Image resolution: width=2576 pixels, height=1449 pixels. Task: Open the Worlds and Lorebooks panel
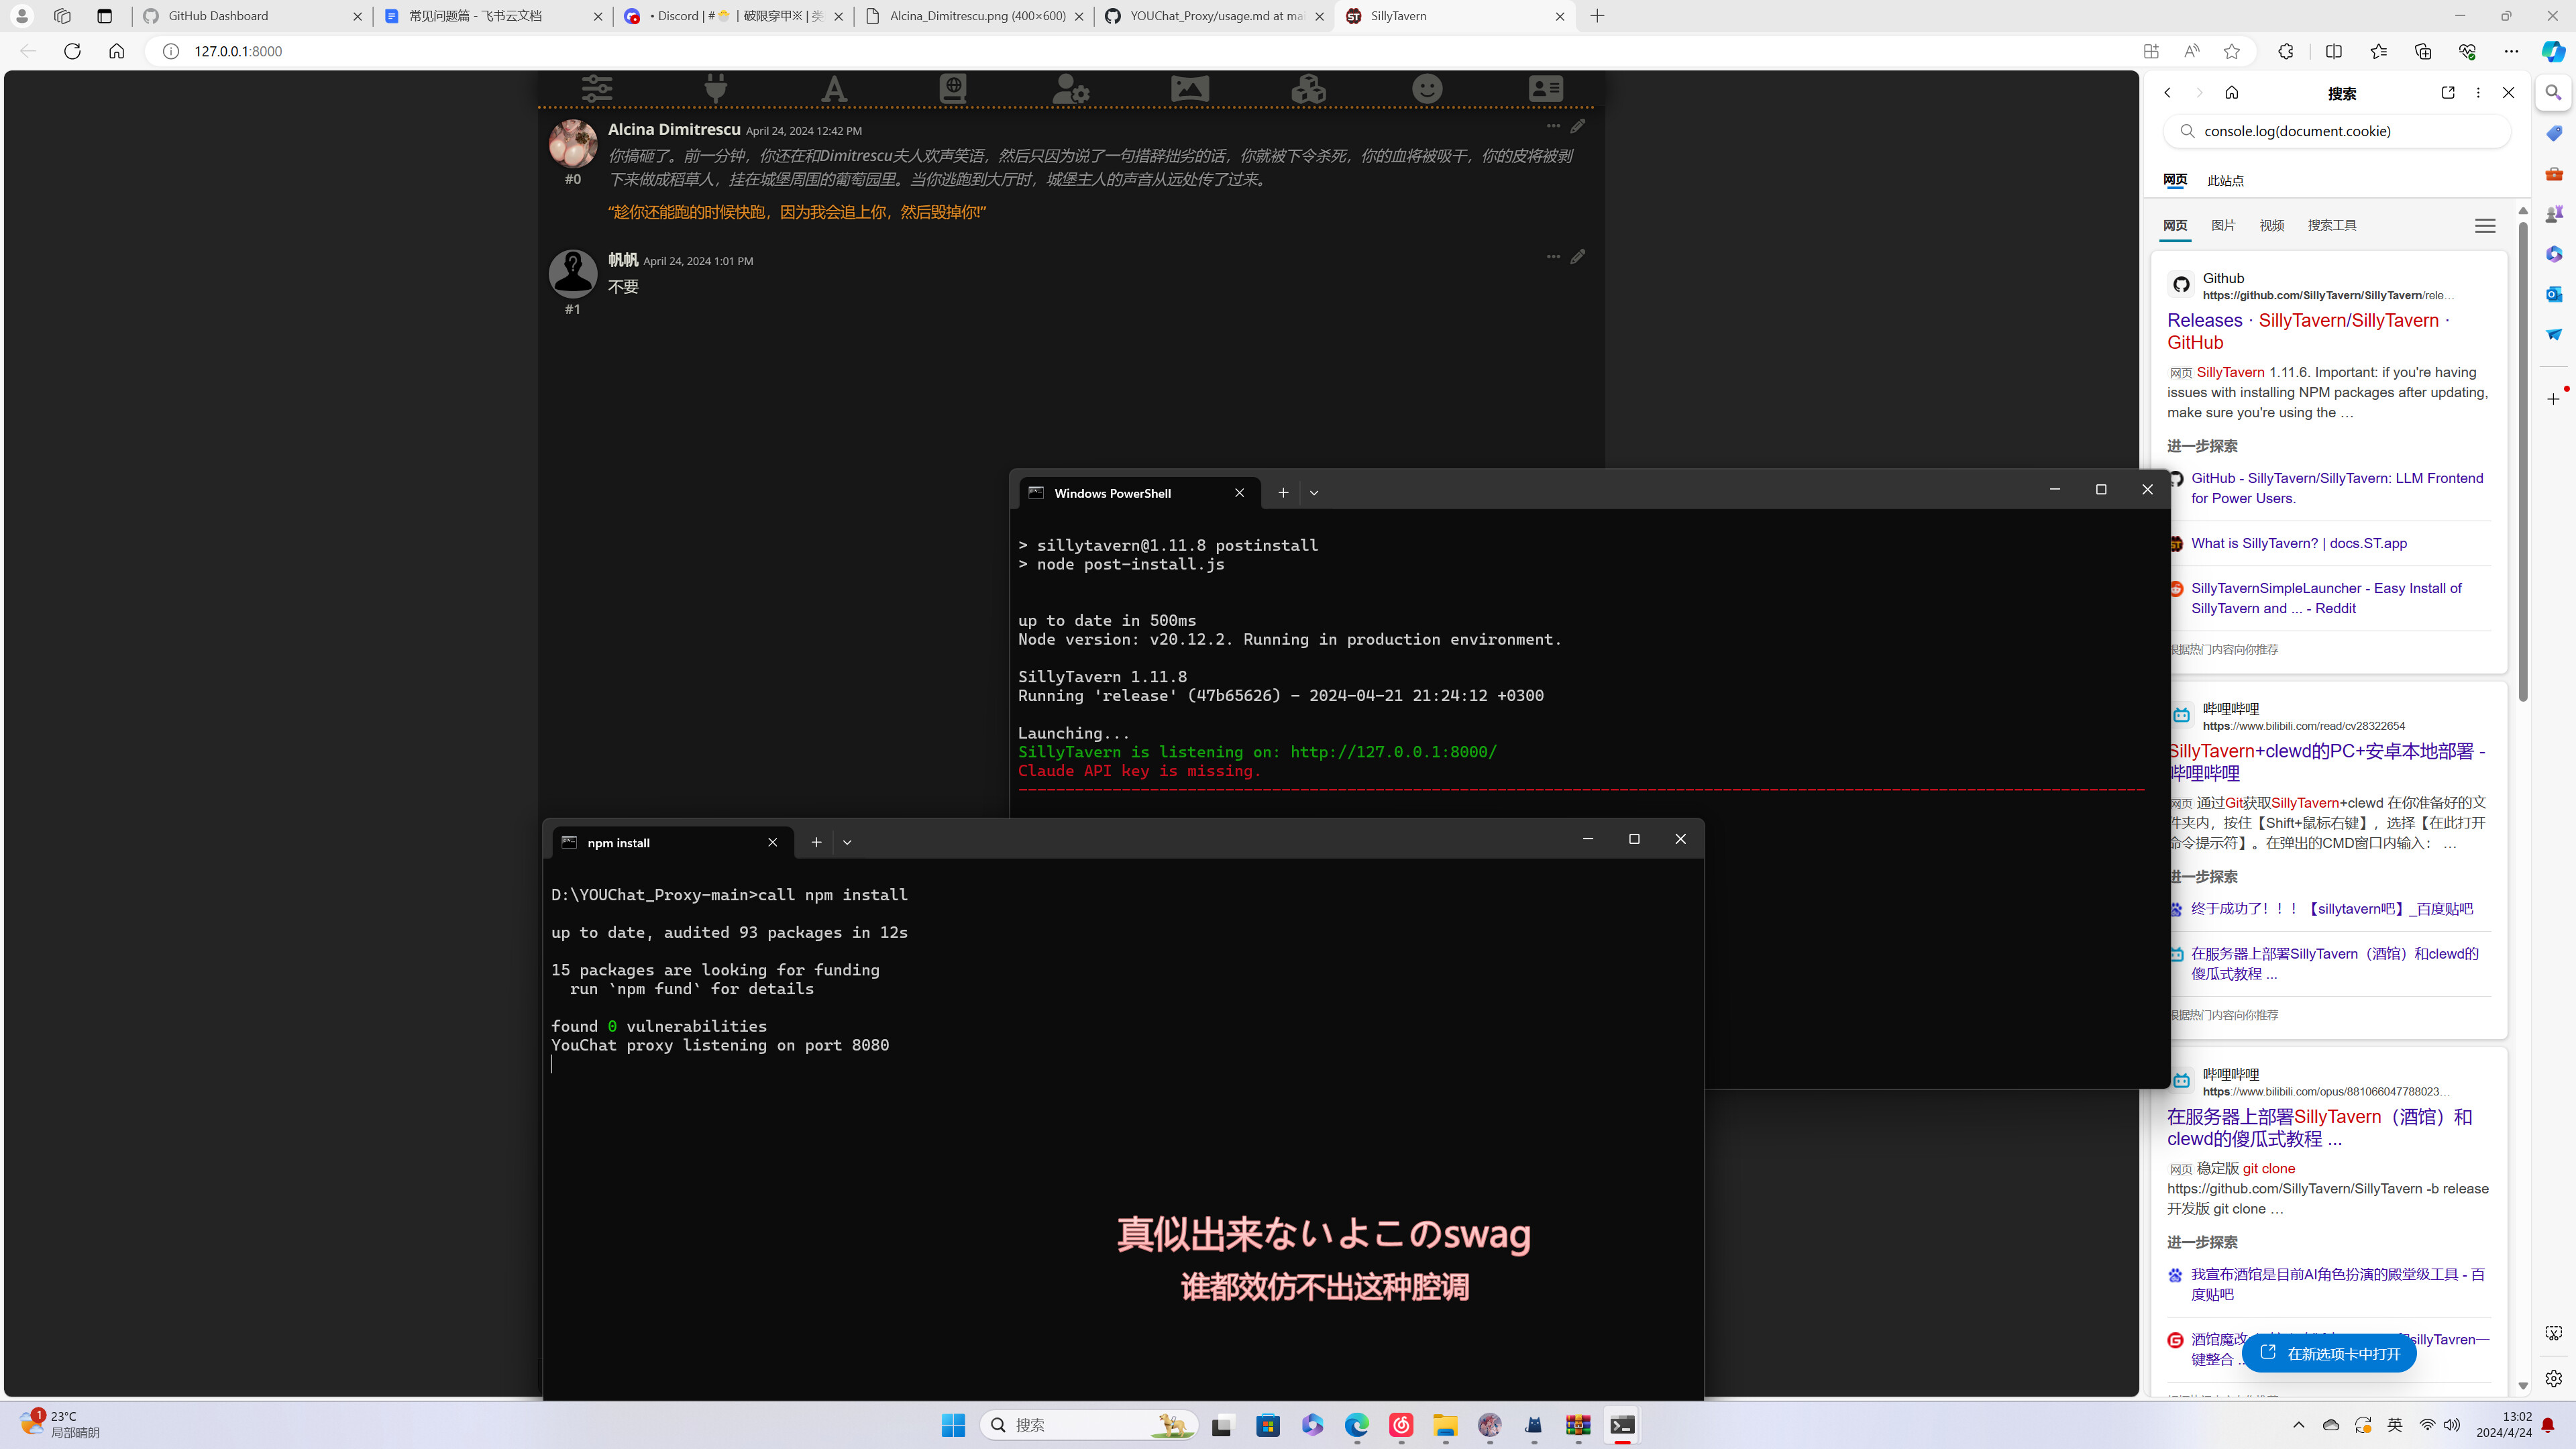952,88
